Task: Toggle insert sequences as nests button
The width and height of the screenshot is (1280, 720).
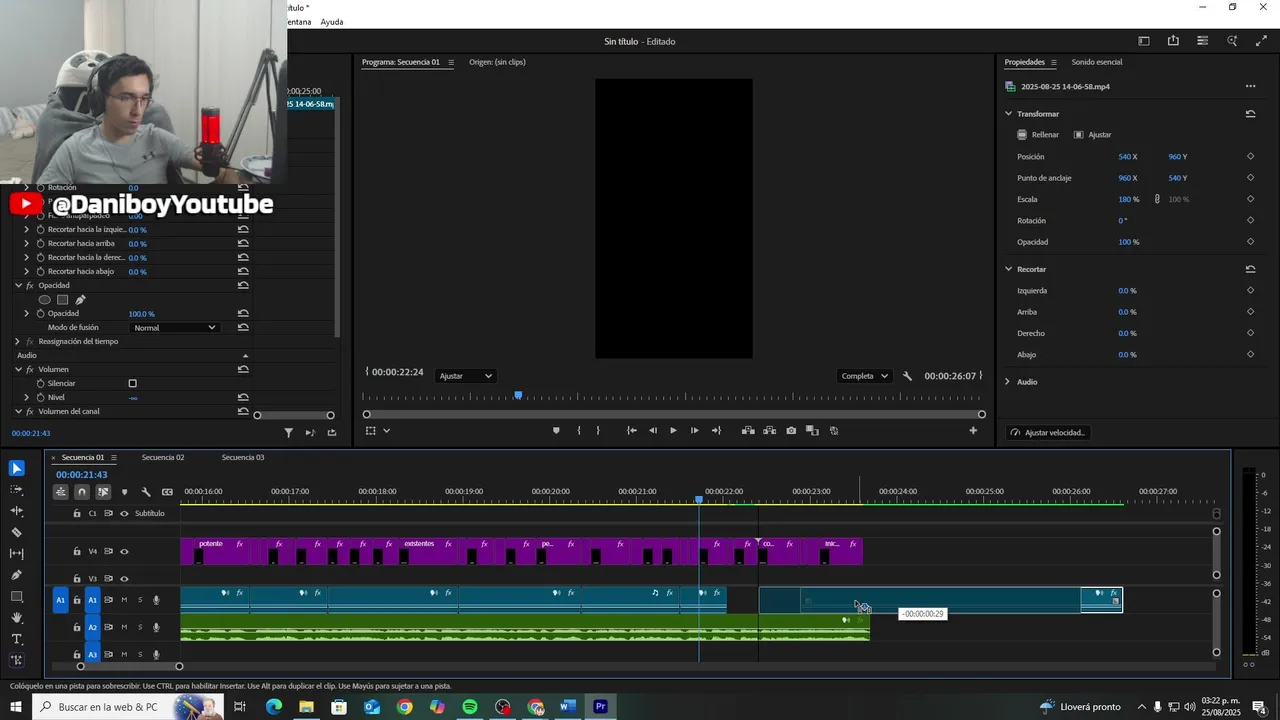Action: coord(61,492)
